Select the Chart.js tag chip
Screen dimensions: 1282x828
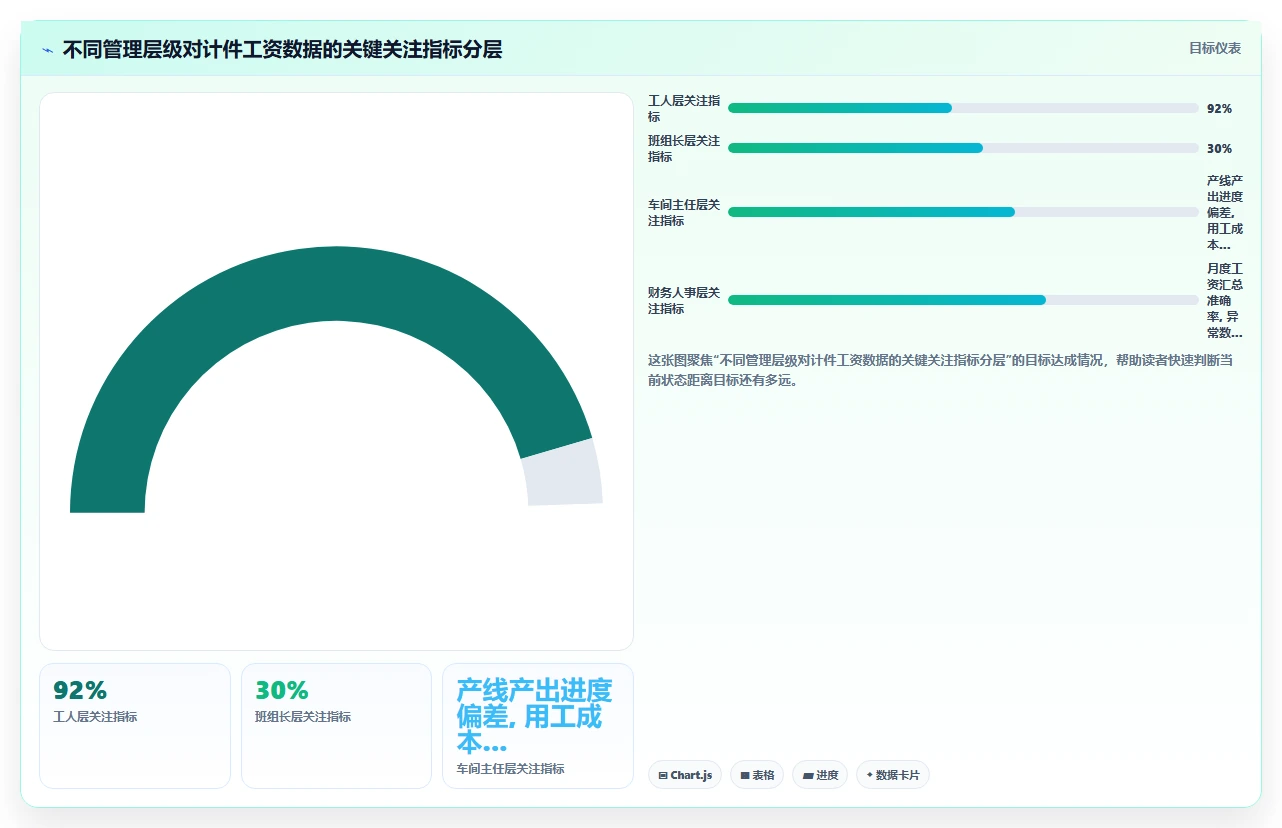(685, 775)
